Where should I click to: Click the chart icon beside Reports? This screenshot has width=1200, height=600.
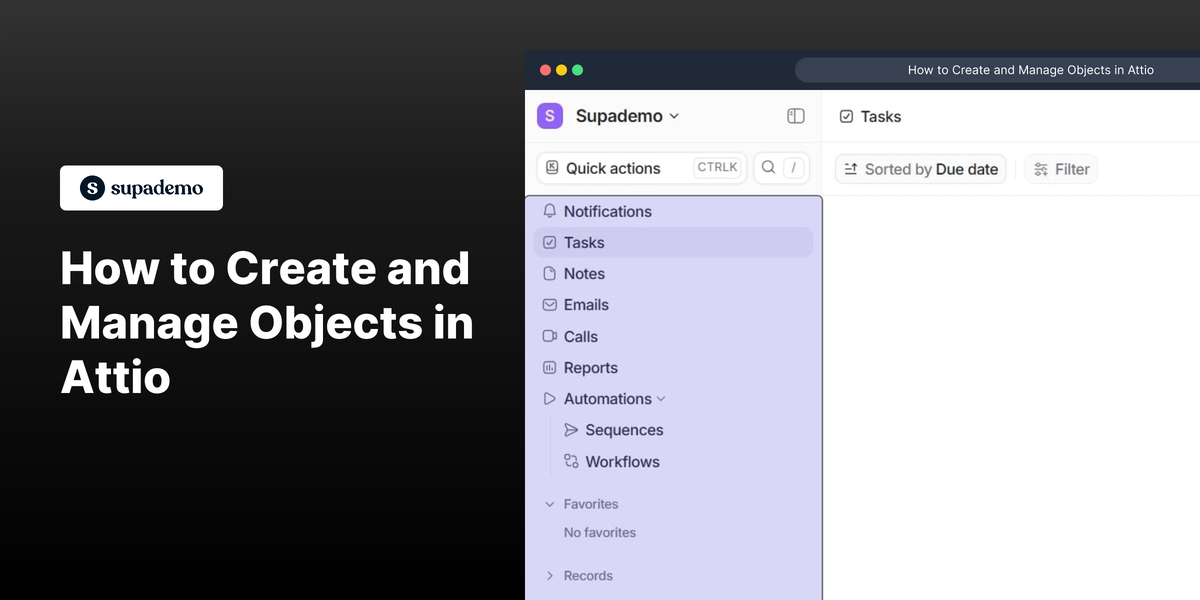click(549, 368)
